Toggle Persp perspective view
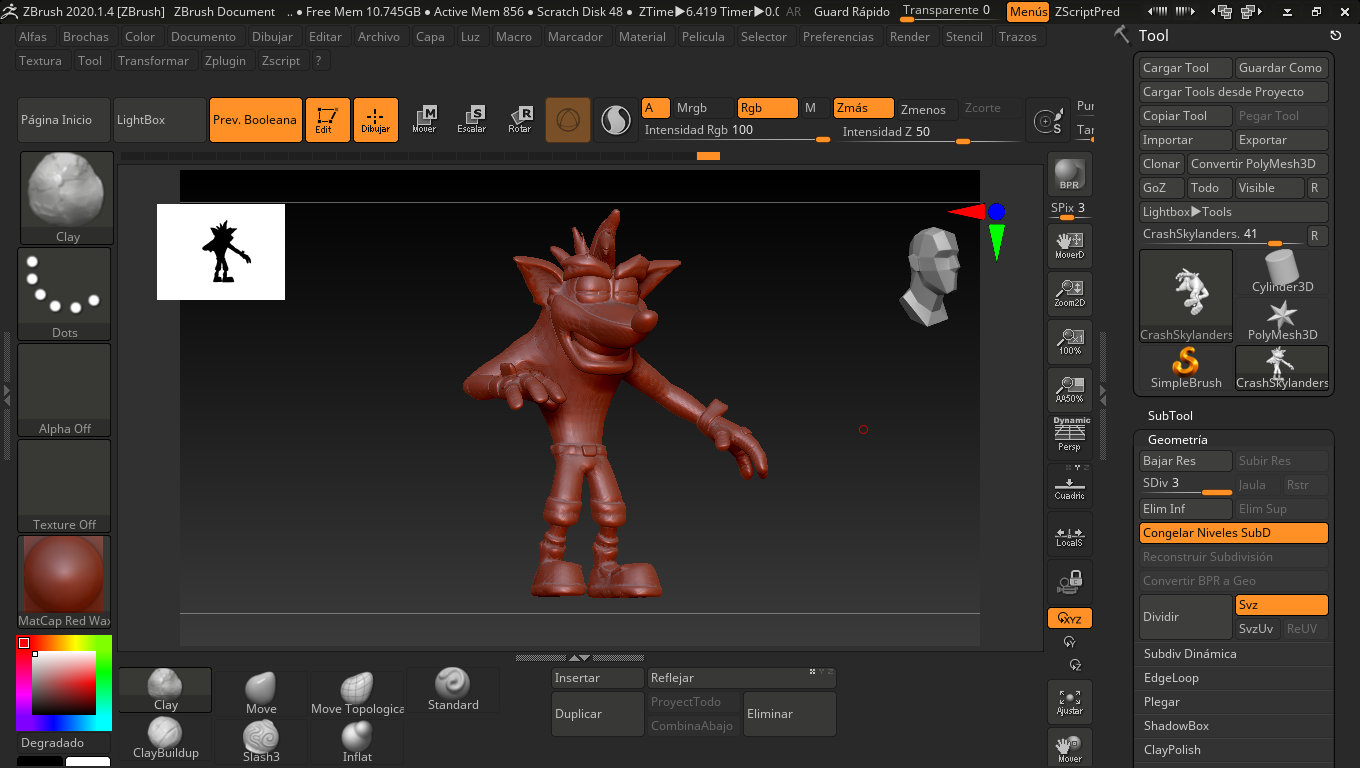 pos(1069,435)
